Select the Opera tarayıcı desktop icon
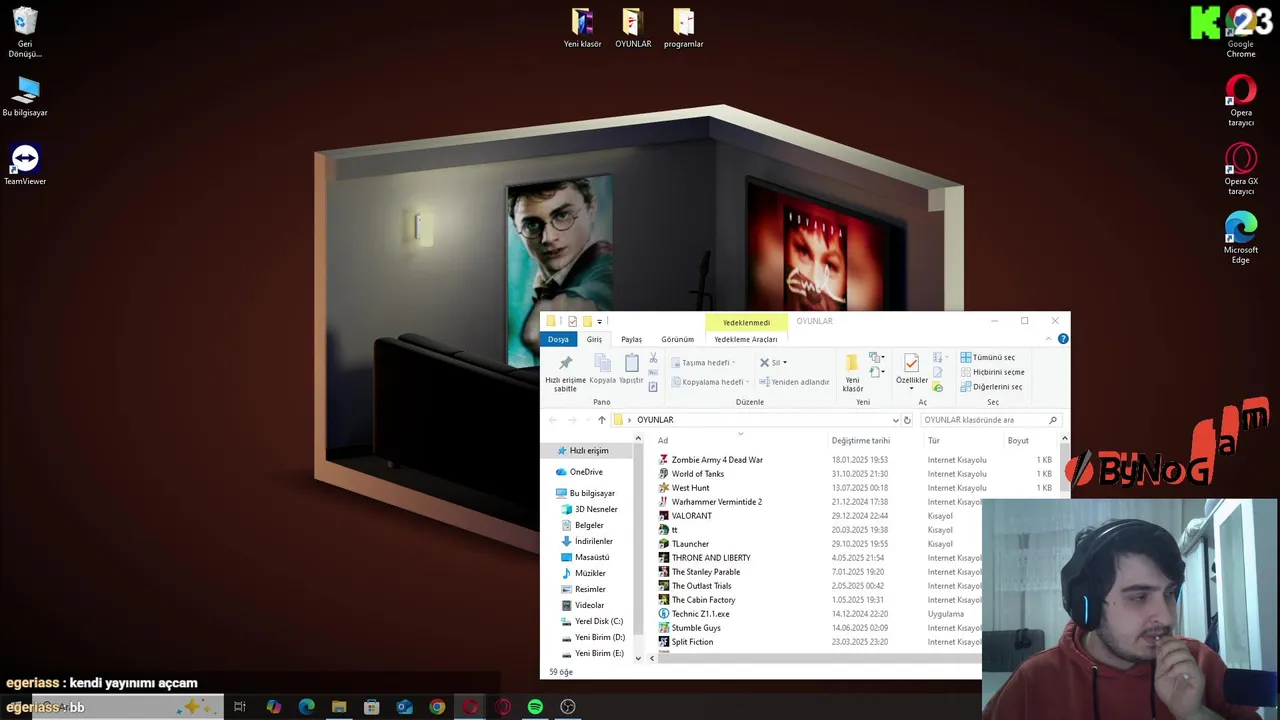Image resolution: width=1280 pixels, height=720 pixels. point(1241,101)
